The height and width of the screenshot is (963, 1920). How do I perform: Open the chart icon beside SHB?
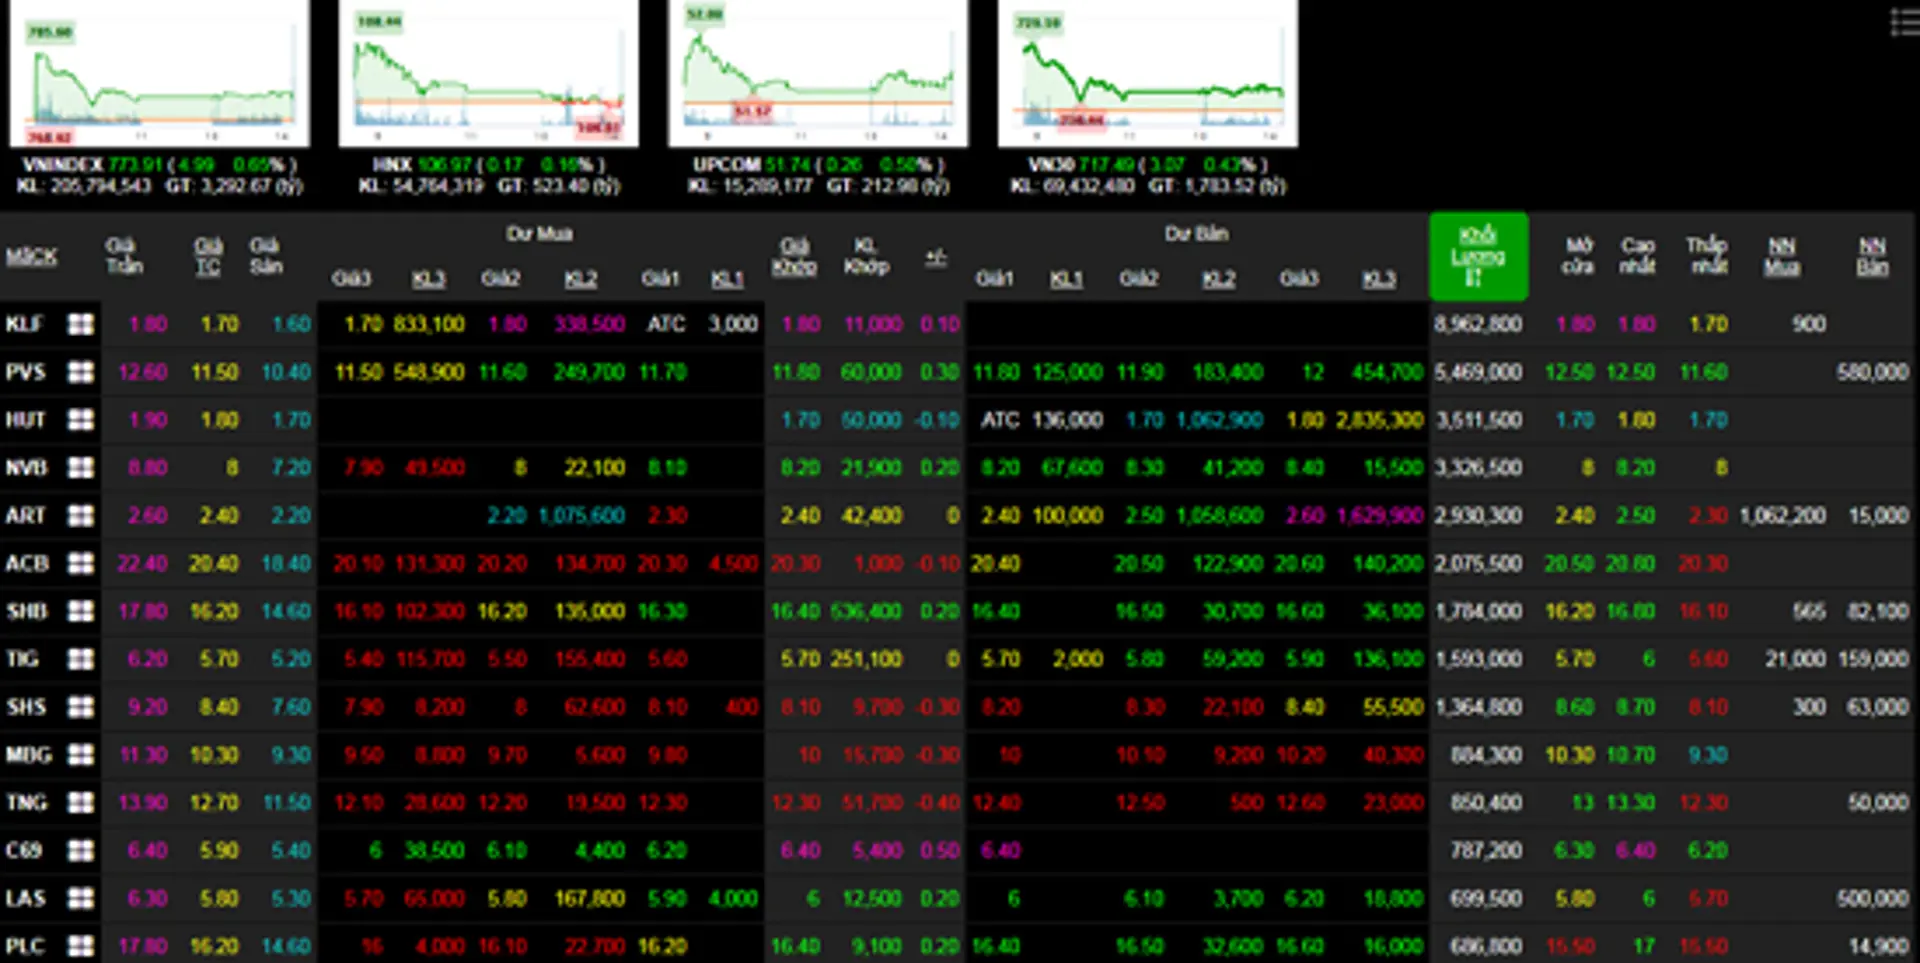click(81, 611)
